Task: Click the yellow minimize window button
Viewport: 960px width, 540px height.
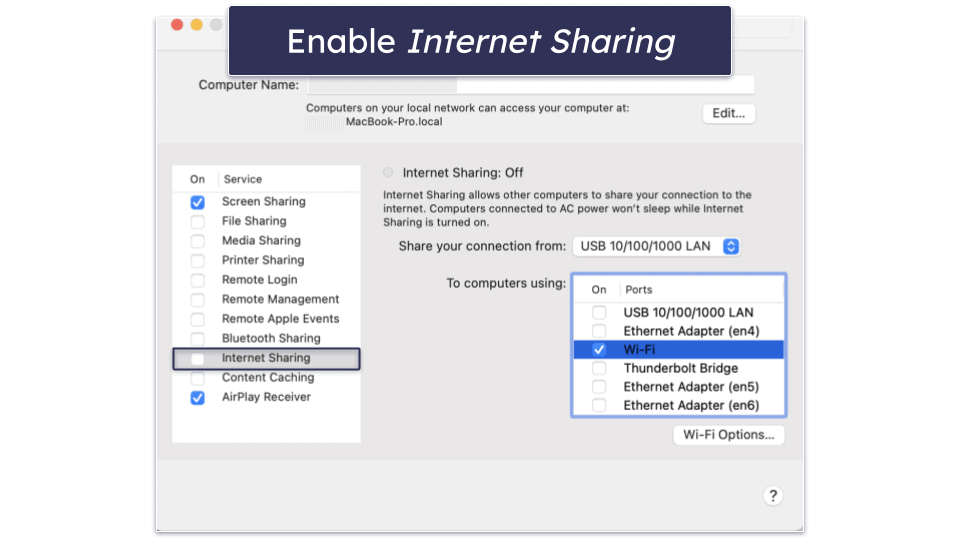Action: tap(196, 25)
